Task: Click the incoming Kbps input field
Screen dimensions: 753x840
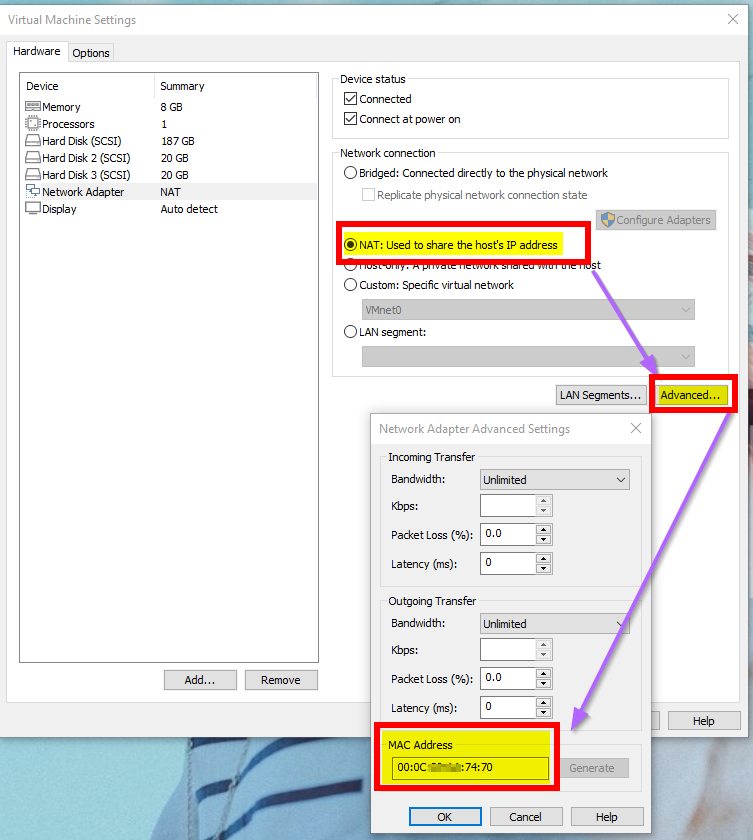Action: pos(508,505)
